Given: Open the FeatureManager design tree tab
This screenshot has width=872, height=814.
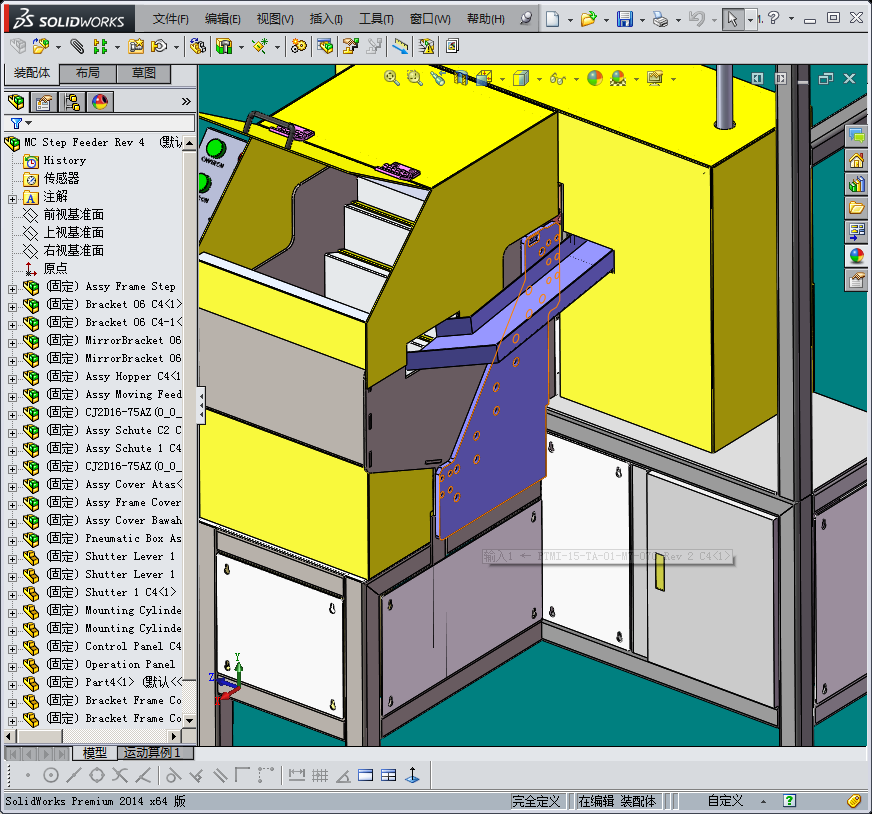Looking at the screenshot, I should pyautogui.click(x=17, y=102).
